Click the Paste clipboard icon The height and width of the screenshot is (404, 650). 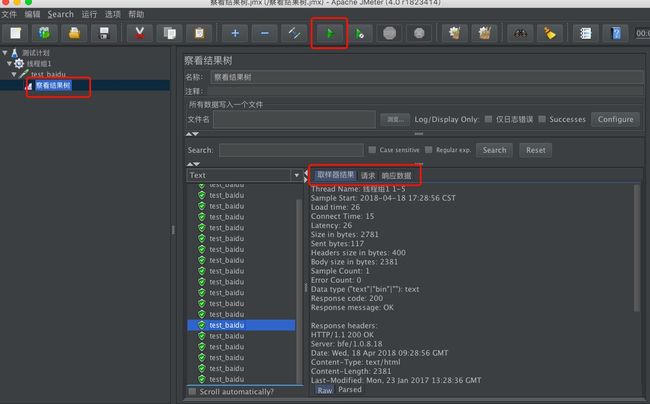pos(199,33)
